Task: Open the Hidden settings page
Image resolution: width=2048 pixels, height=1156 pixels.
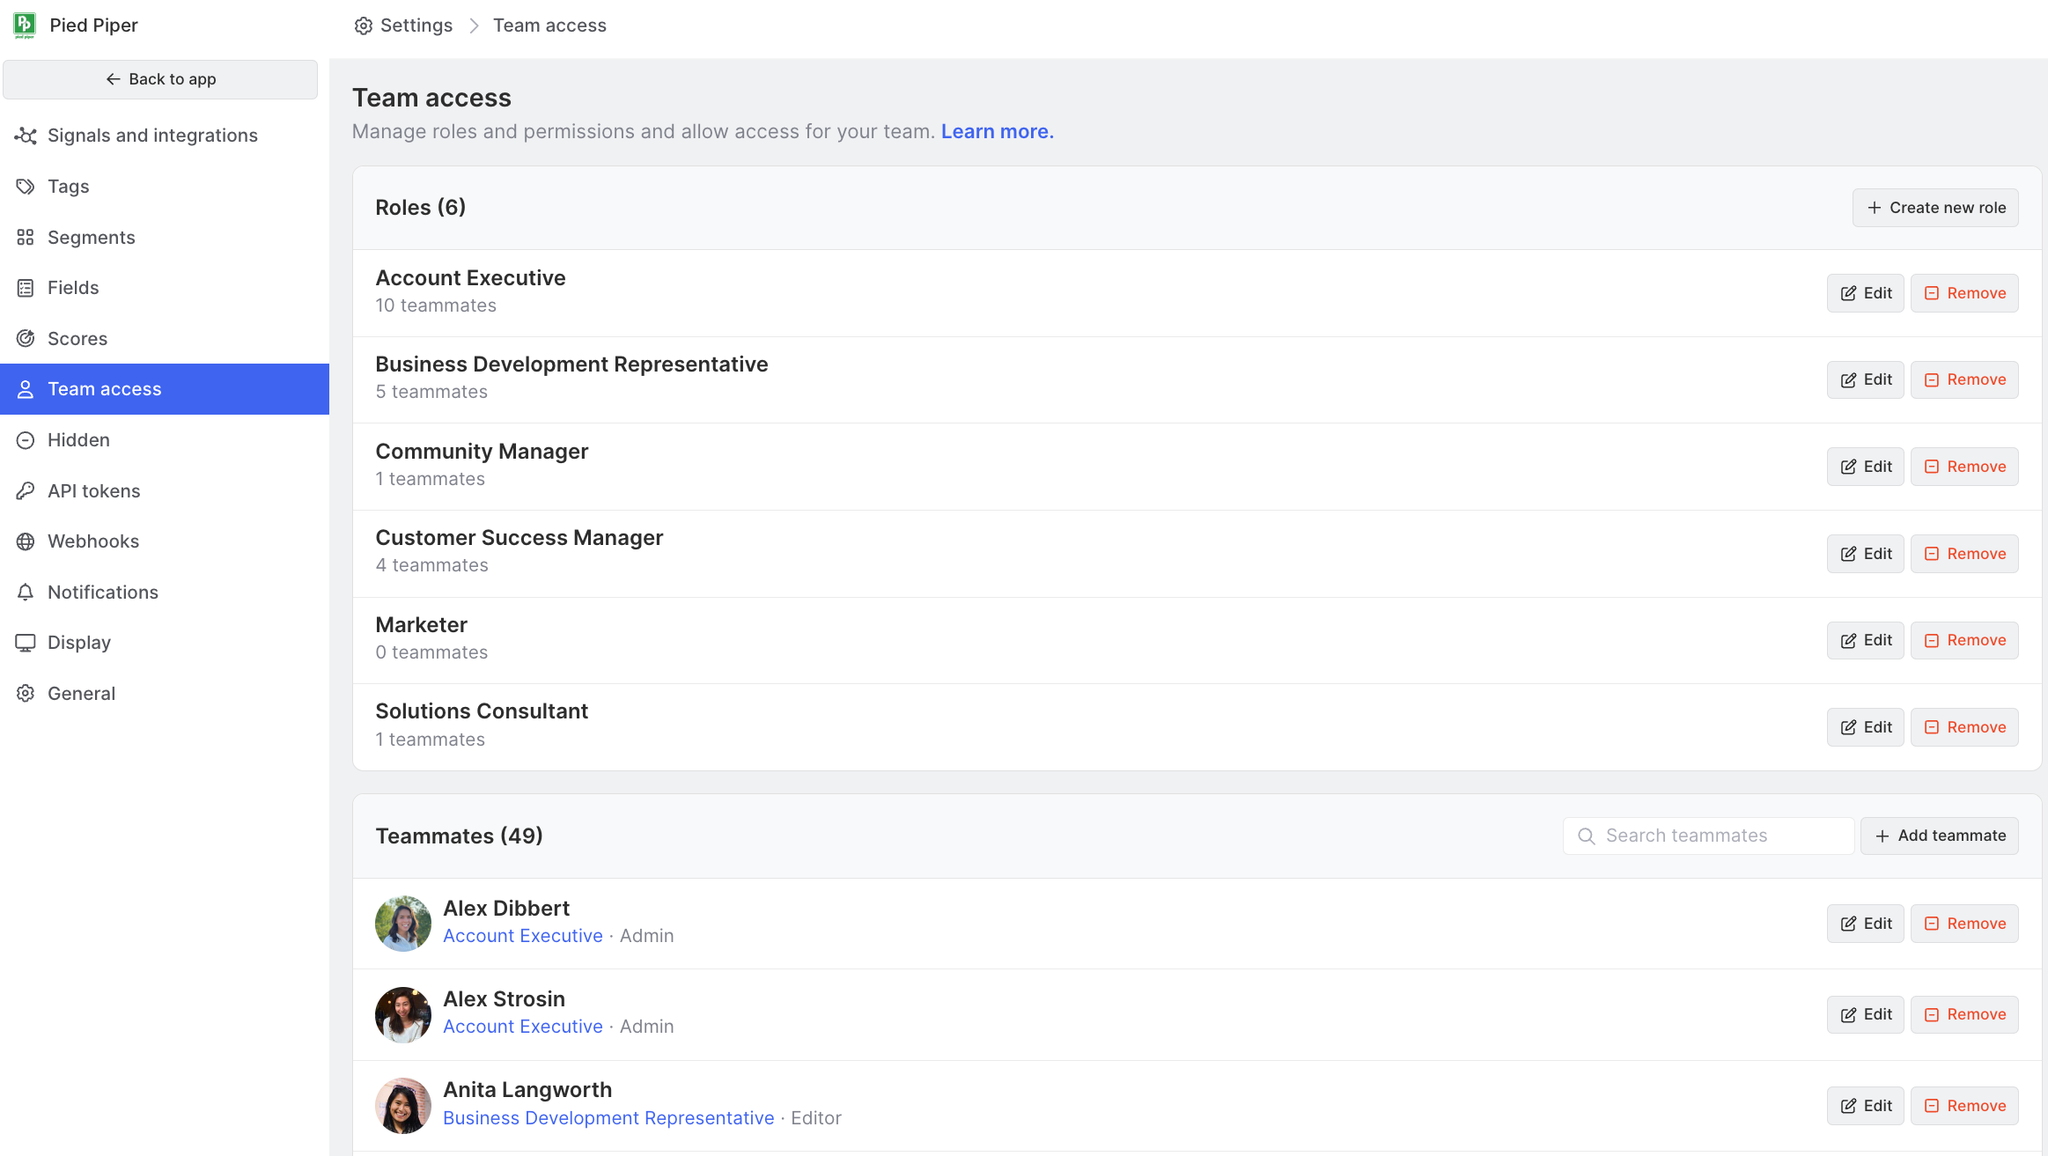Action: (78, 440)
